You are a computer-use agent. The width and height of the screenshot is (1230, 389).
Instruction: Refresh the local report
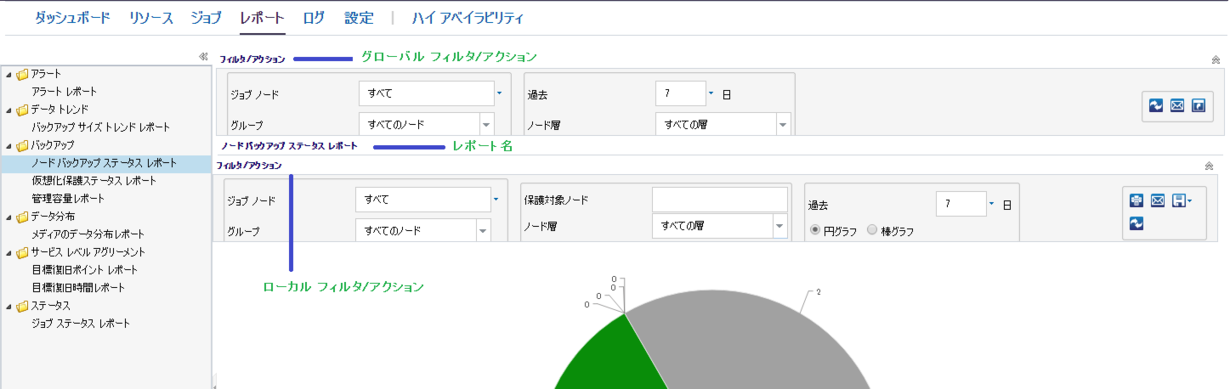coord(1137,224)
